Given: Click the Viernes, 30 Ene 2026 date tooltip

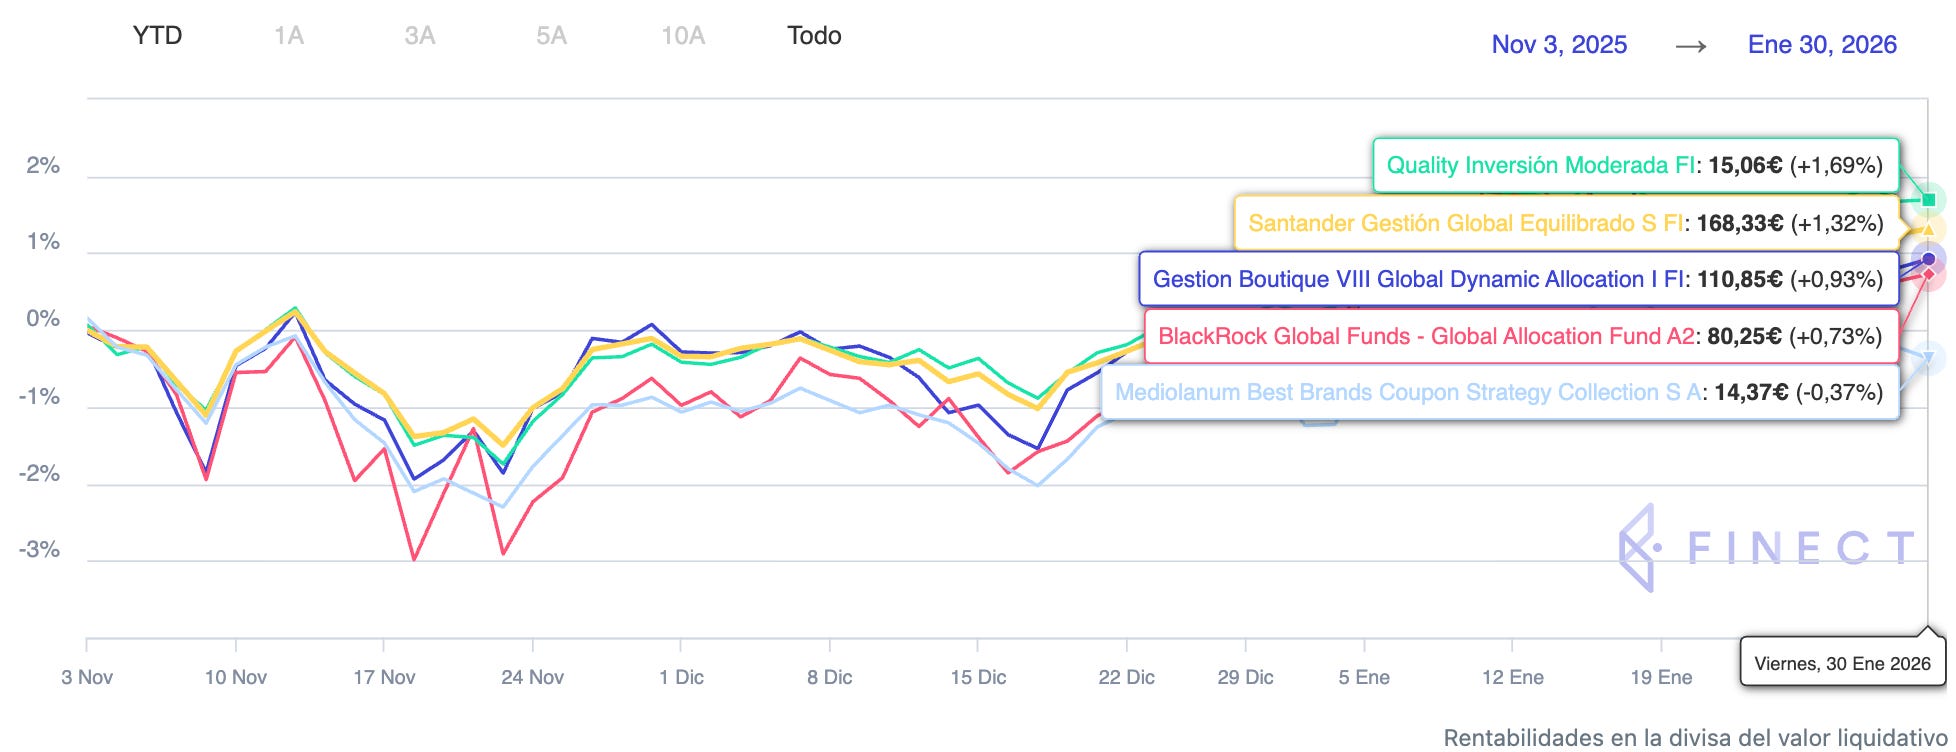Looking at the screenshot, I should tap(1842, 664).
